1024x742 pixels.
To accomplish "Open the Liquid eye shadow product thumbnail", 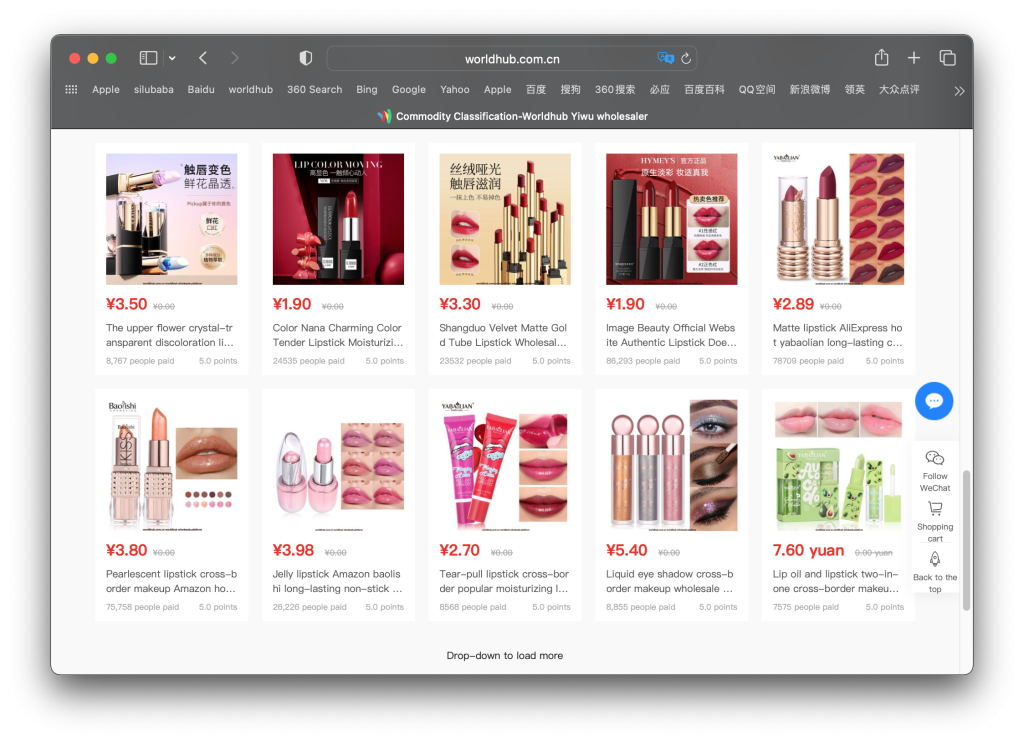I will [671, 465].
